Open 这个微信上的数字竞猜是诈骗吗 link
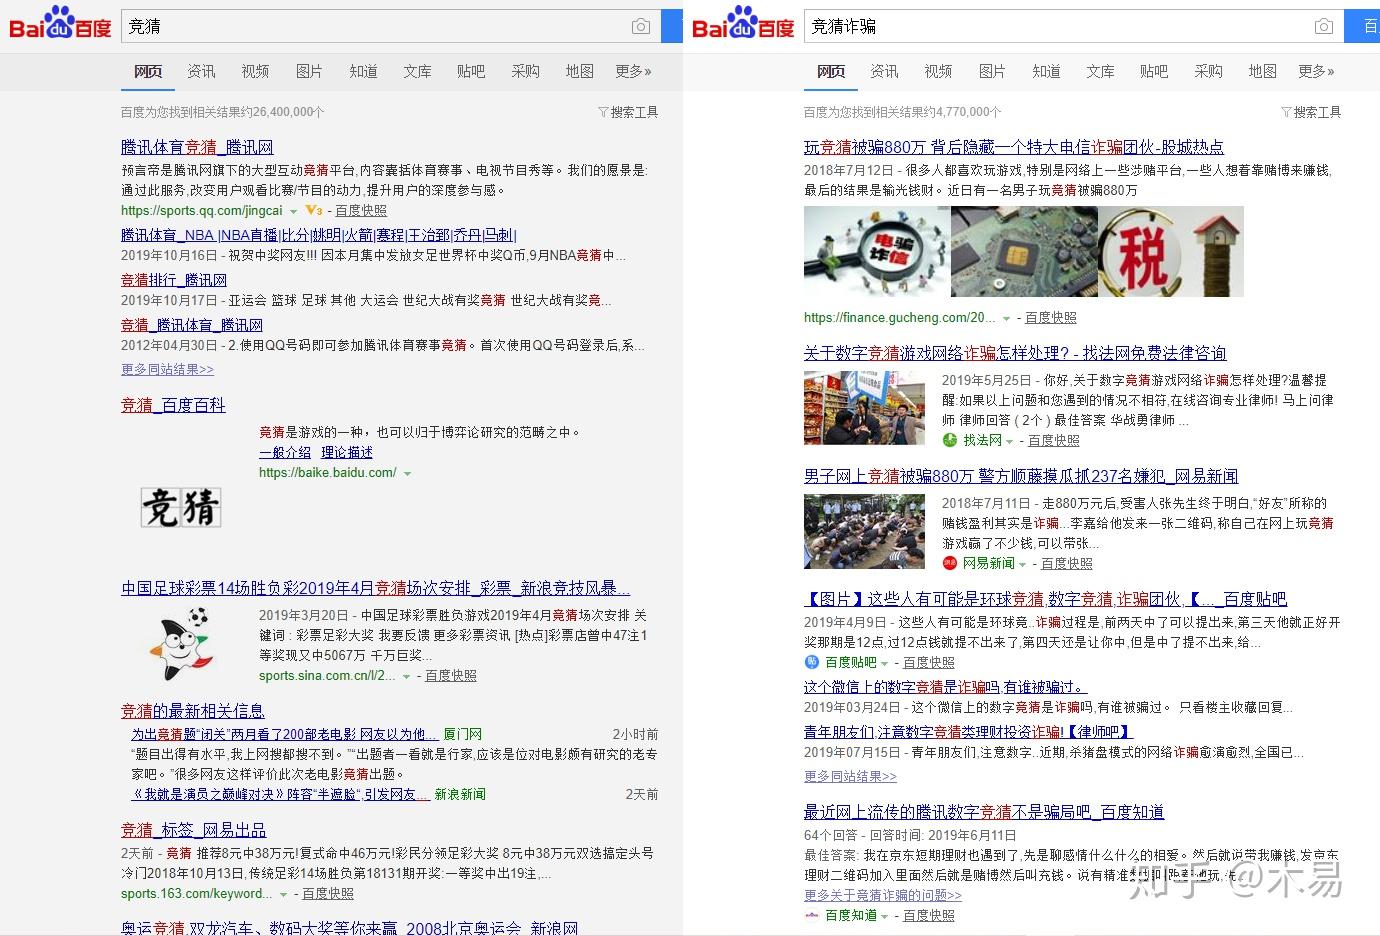This screenshot has width=1380, height=936. pos(946,687)
